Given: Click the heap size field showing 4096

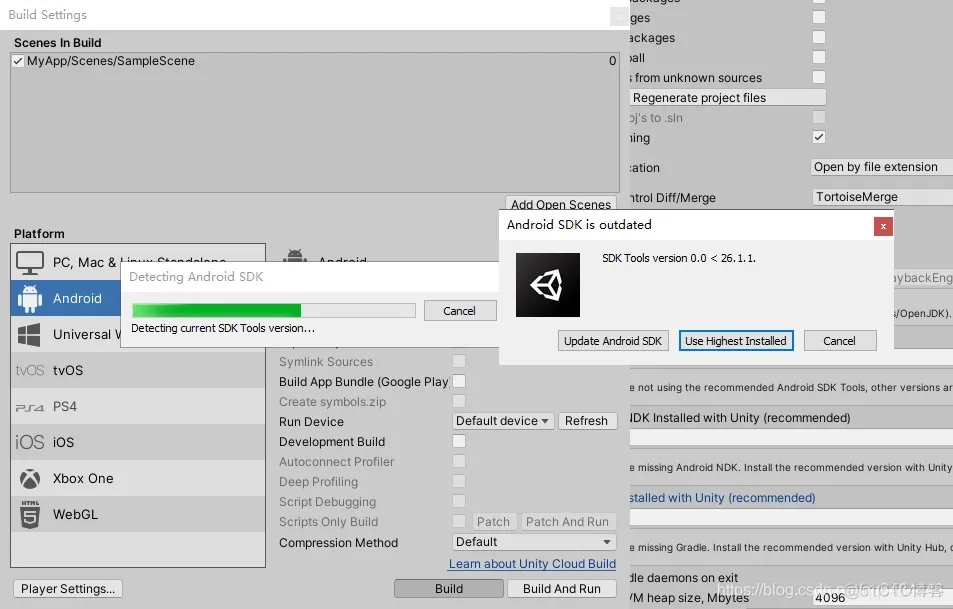Looking at the screenshot, I should 882,597.
